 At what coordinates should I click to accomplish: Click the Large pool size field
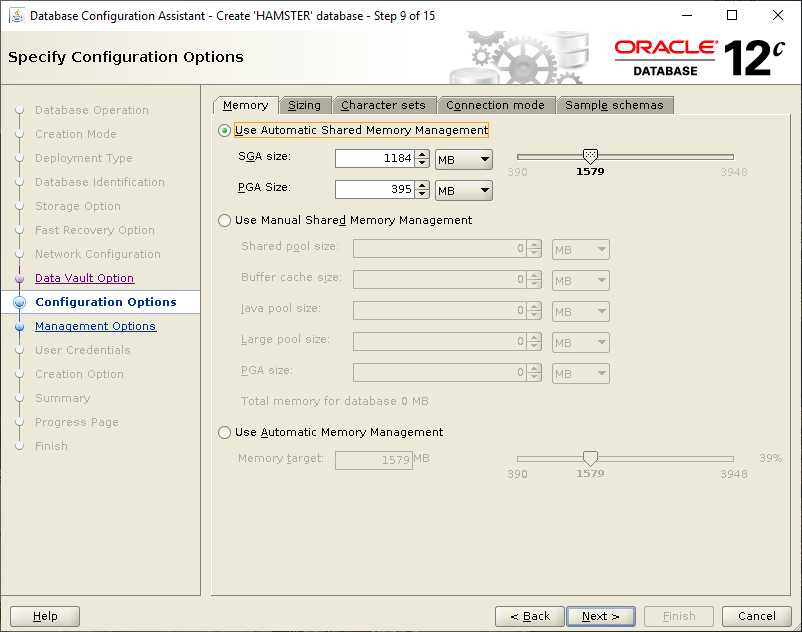pos(440,342)
